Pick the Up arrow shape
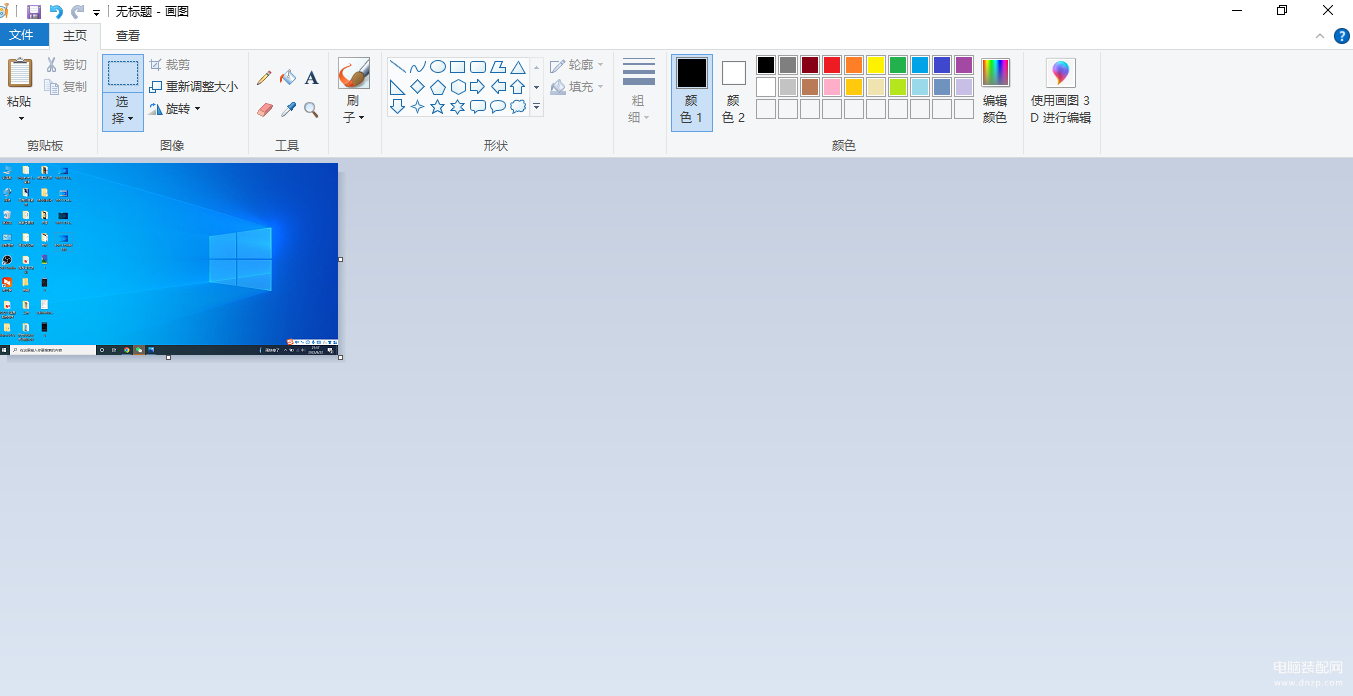1353x696 pixels. [x=518, y=87]
